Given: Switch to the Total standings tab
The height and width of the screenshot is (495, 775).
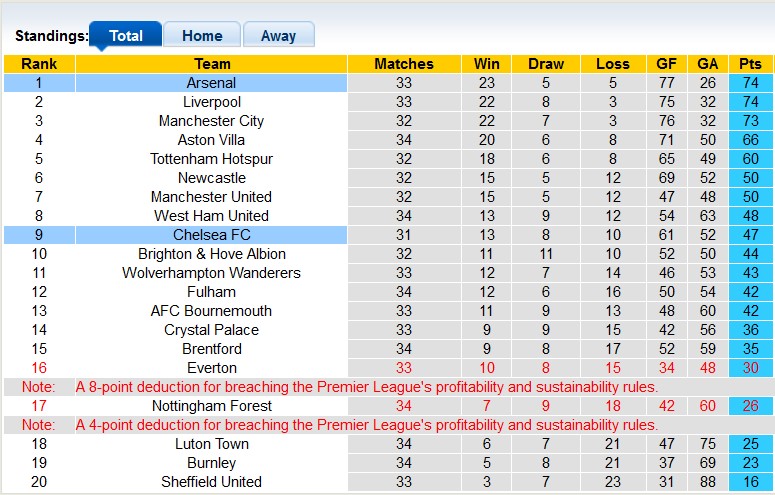Looking at the screenshot, I should (125, 35).
